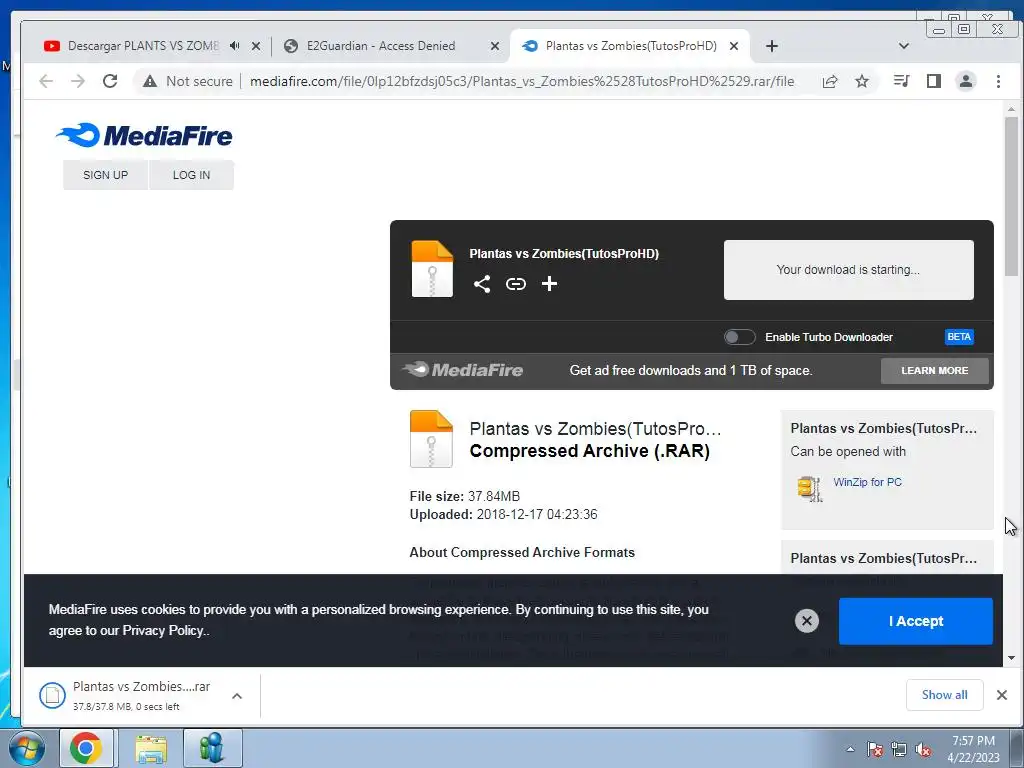This screenshot has width=1024, height=768.
Task: Switch to the Descargar PLANTS VS ZOMB tab
Action: [143, 46]
